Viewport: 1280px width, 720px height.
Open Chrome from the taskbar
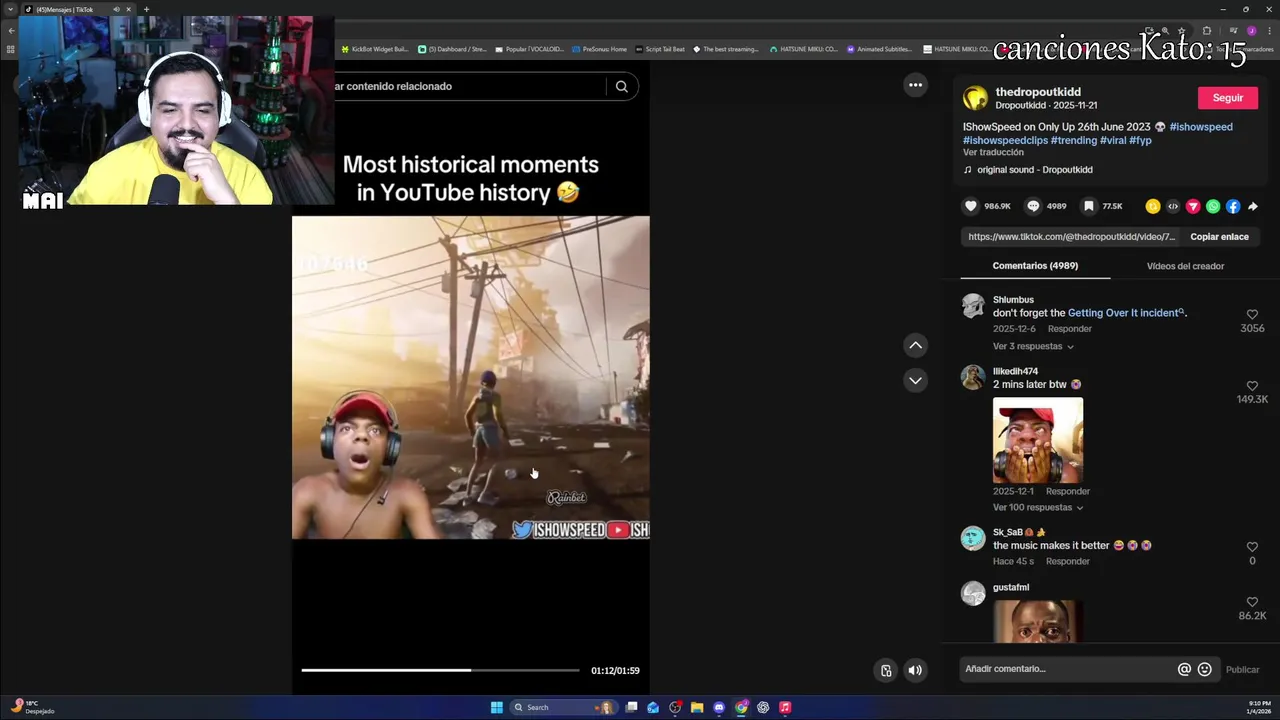(x=741, y=707)
